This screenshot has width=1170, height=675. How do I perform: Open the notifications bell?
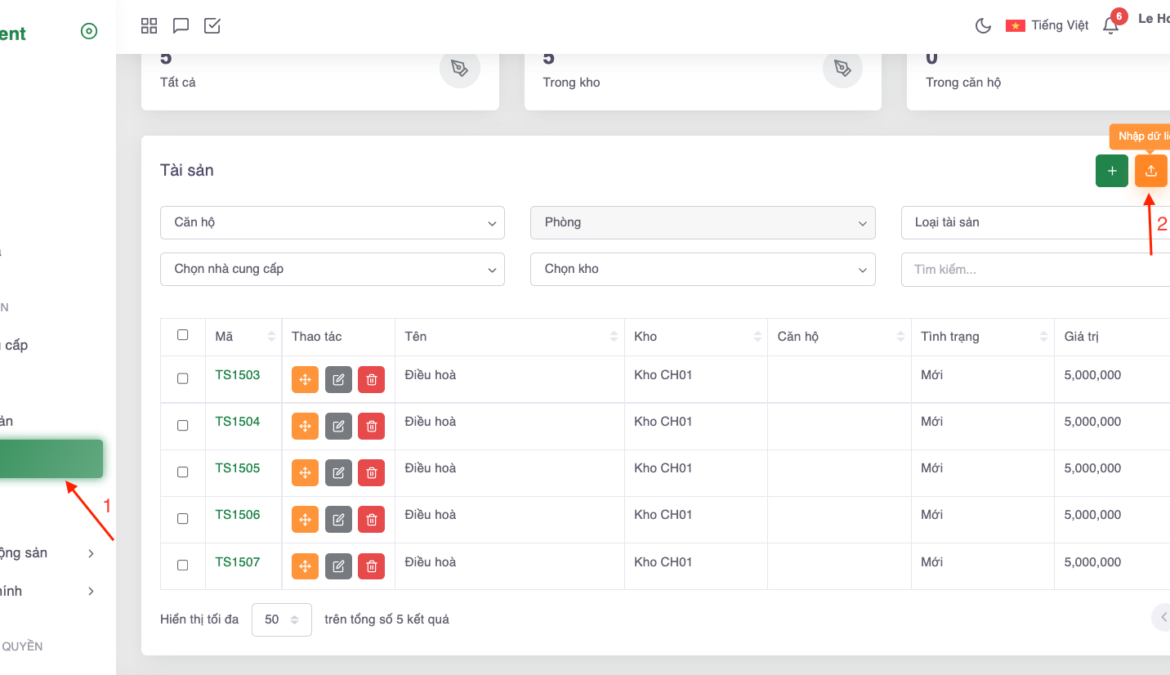[1111, 26]
